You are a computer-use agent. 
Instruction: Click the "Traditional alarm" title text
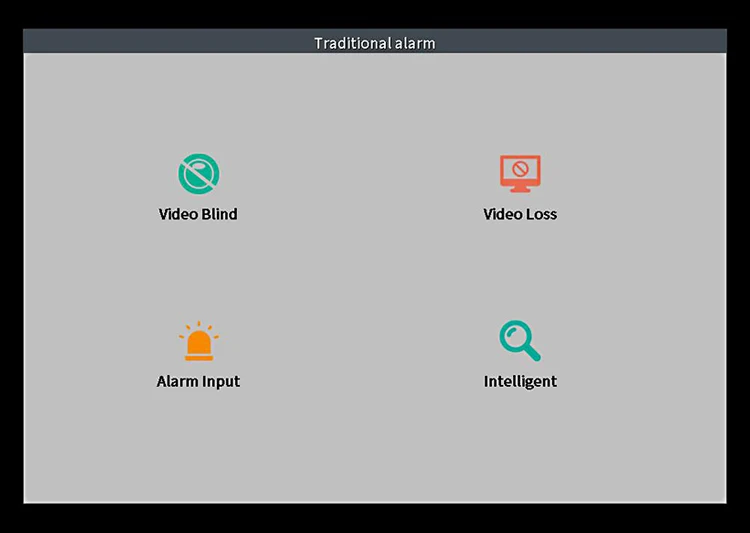tap(375, 43)
